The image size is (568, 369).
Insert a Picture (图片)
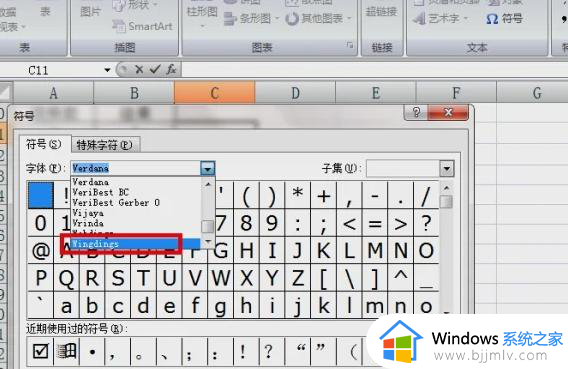click(x=90, y=12)
